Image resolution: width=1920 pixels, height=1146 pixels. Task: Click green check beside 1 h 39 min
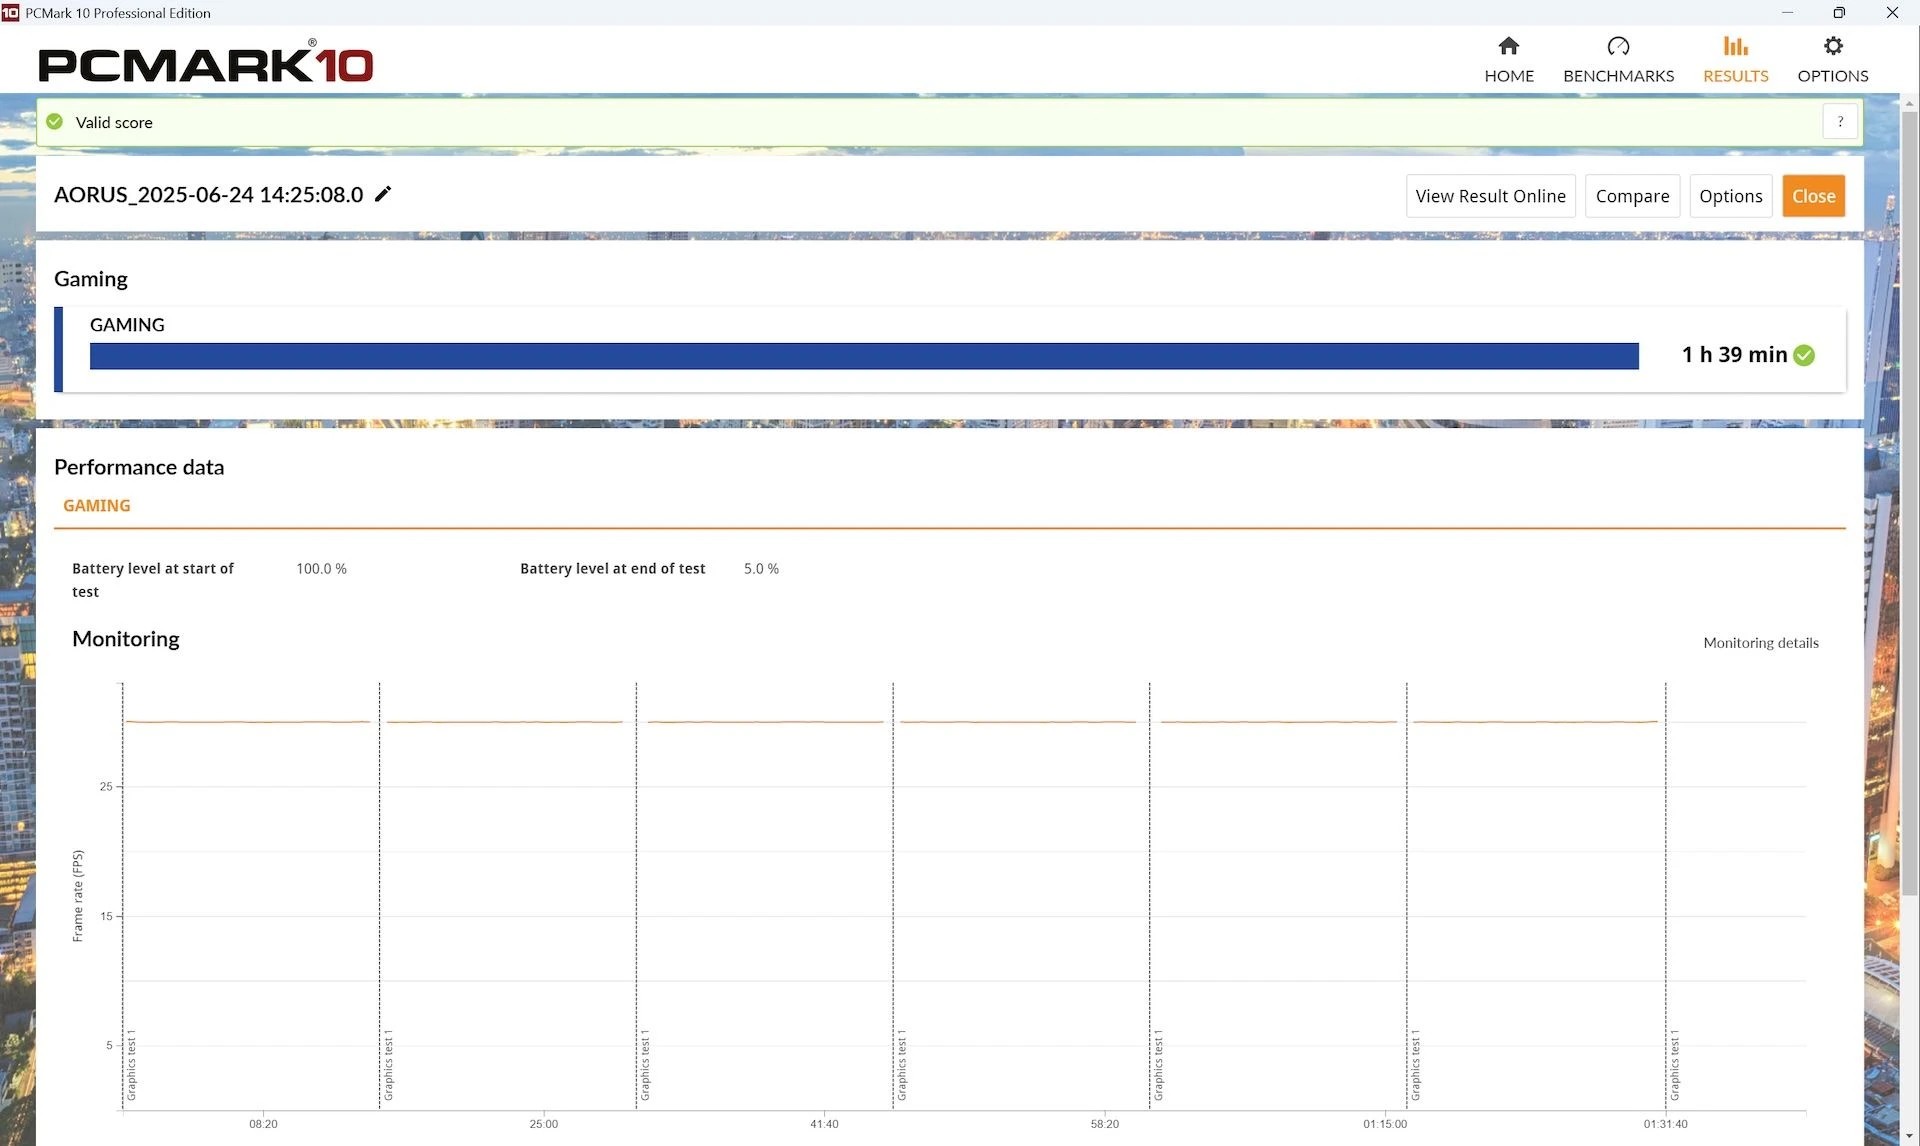pos(1804,355)
